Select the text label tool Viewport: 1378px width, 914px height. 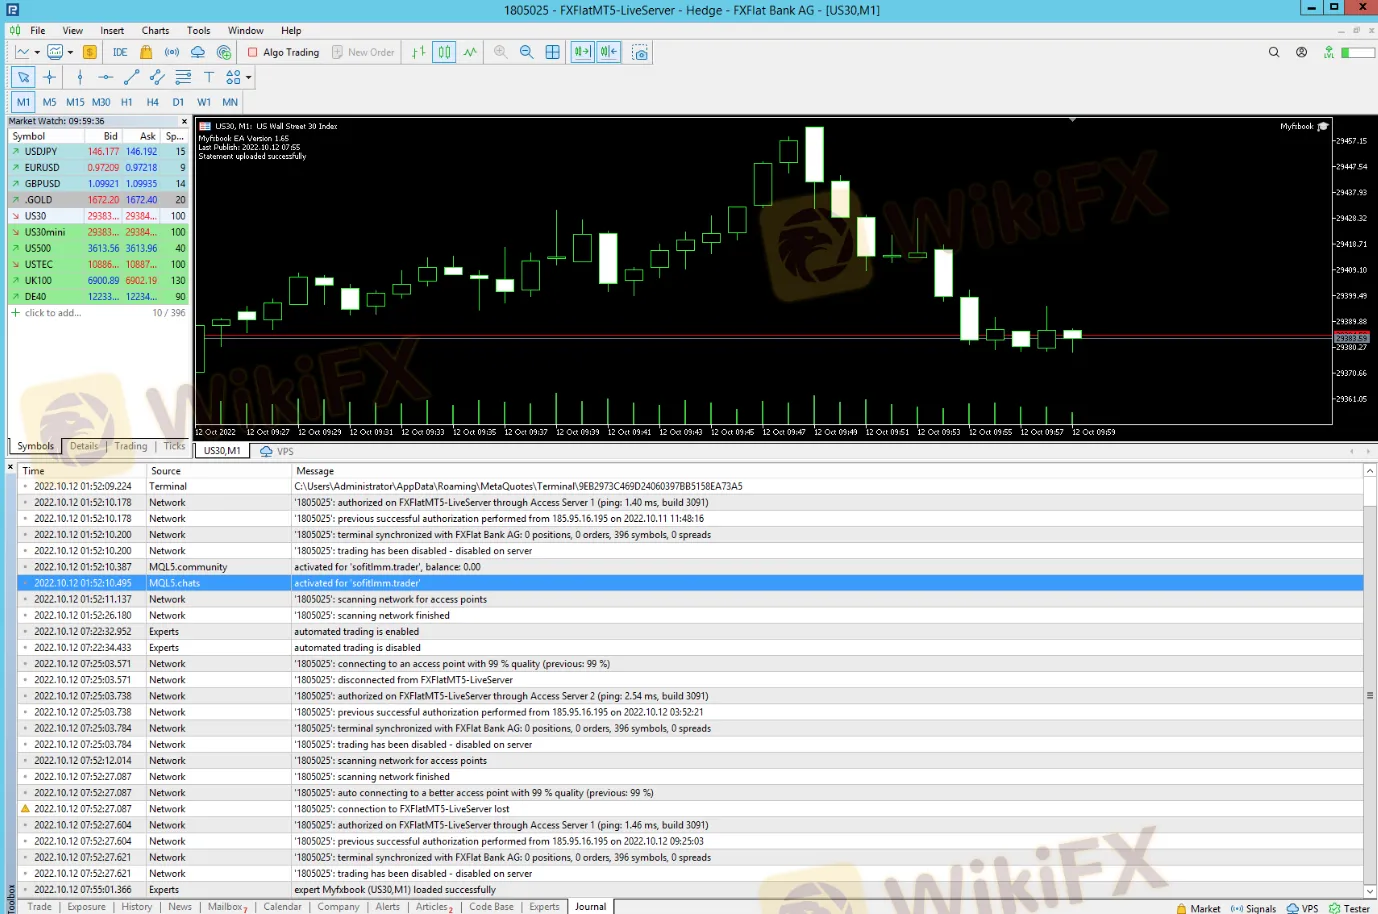[209, 77]
